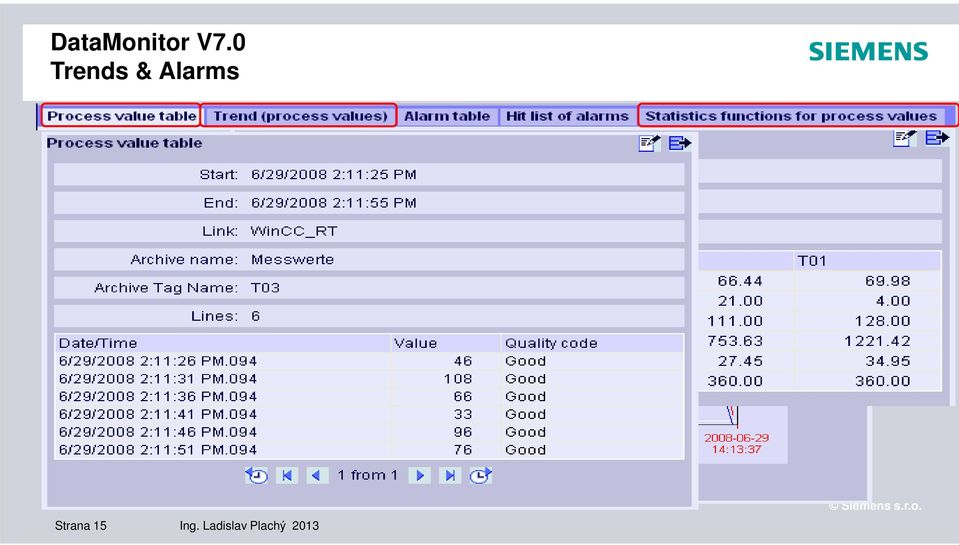Screen dimensions: 959x545
Task: Select the Archive Tag Name T03
Action: (265, 287)
